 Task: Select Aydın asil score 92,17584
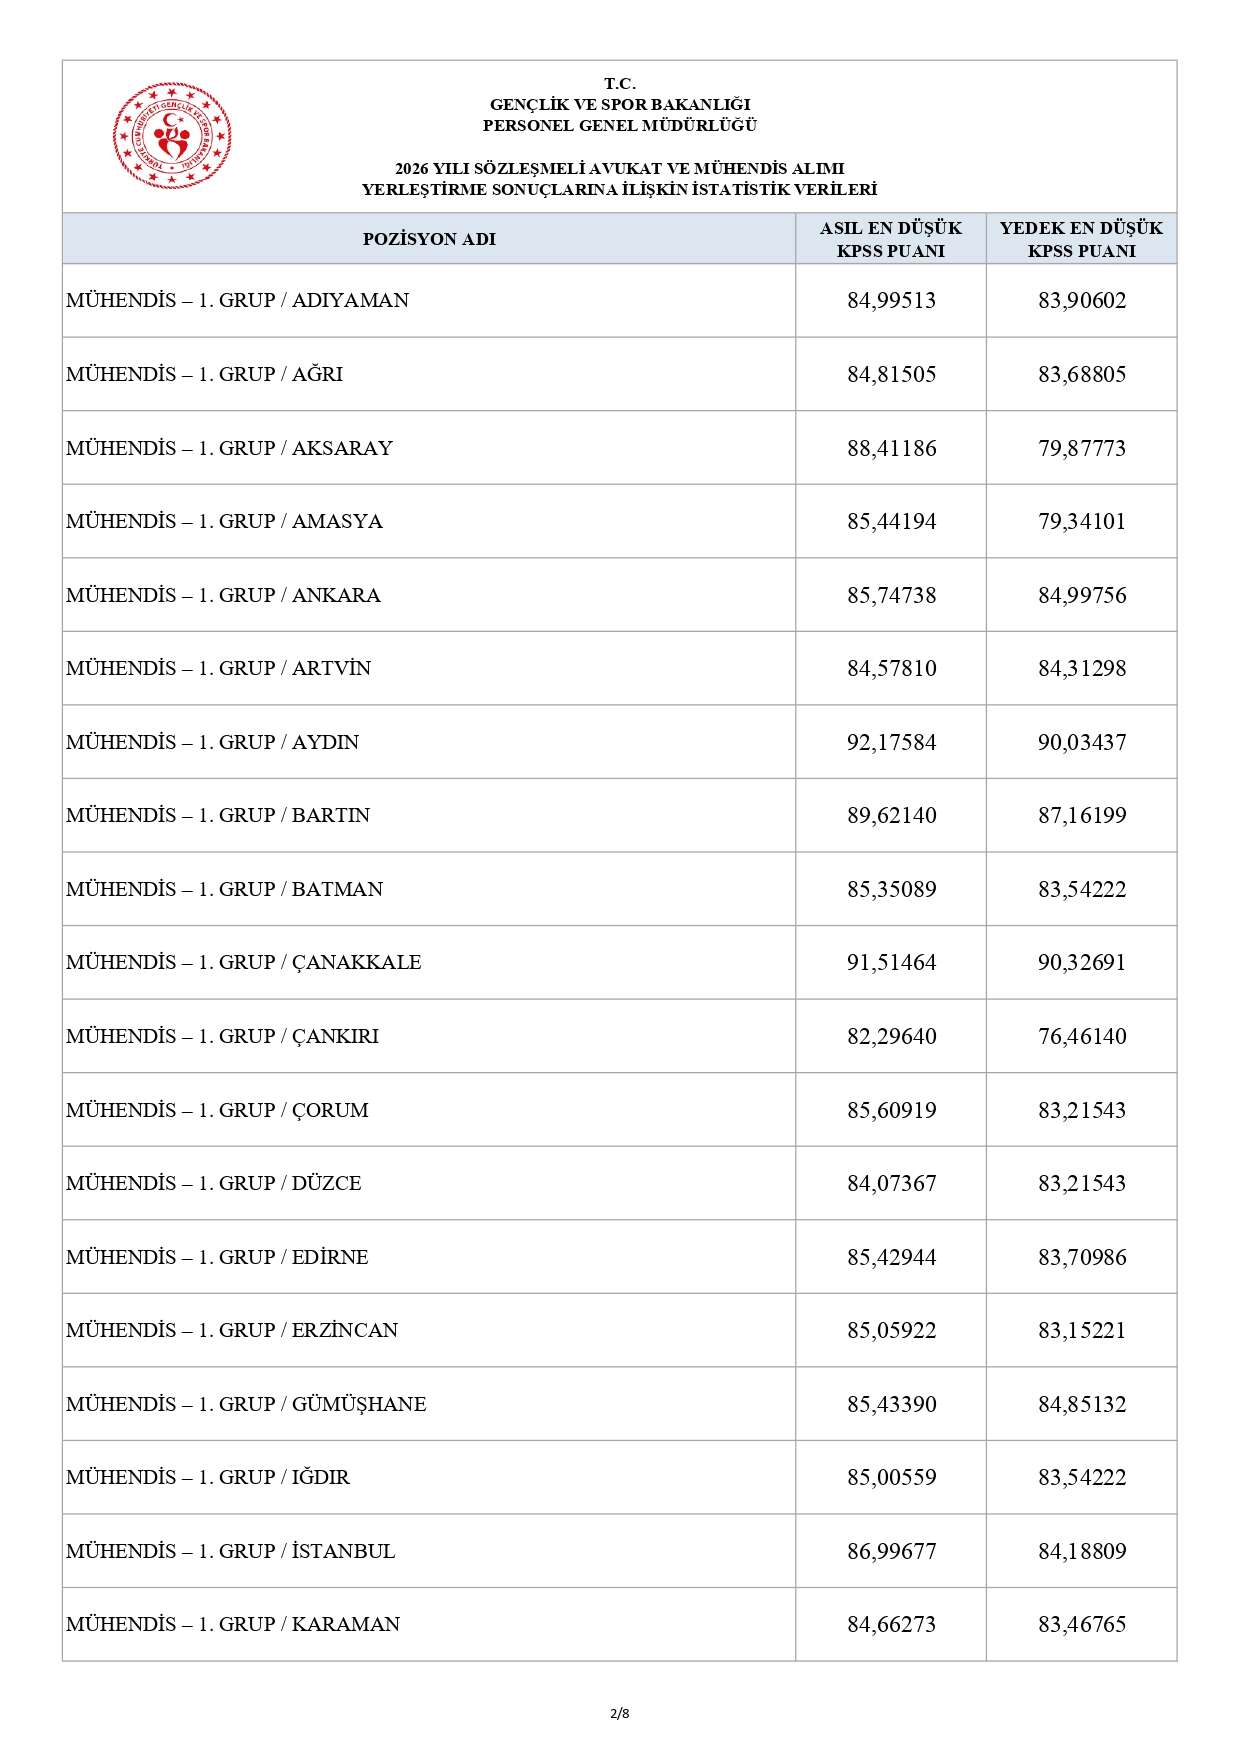click(892, 742)
